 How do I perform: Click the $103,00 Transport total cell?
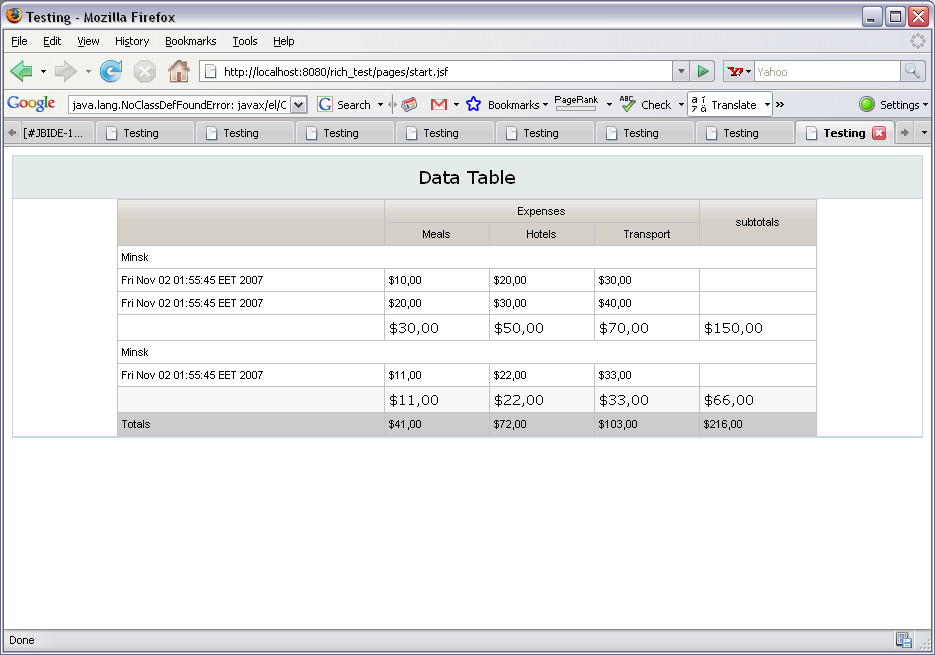(646, 424)
